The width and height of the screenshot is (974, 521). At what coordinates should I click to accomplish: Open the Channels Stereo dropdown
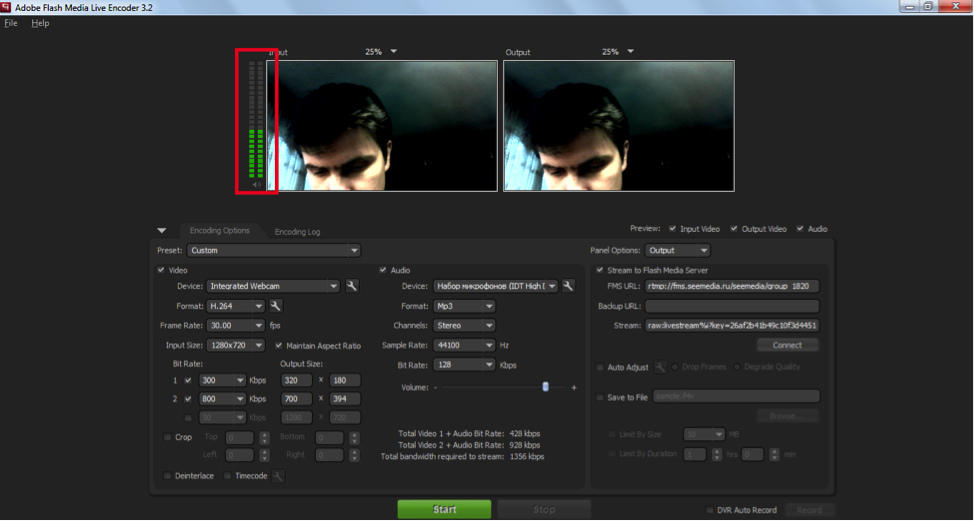point(464,325)
